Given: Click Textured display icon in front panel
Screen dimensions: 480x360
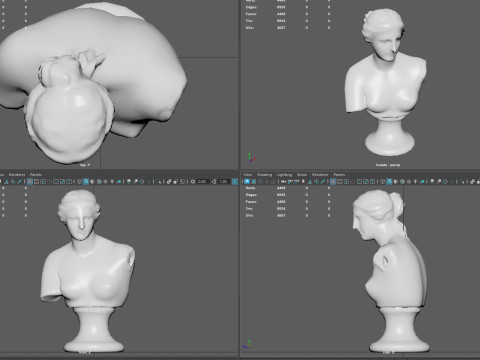Looking at the screenshot, I should pyautogui.click(x=105, y=181).
